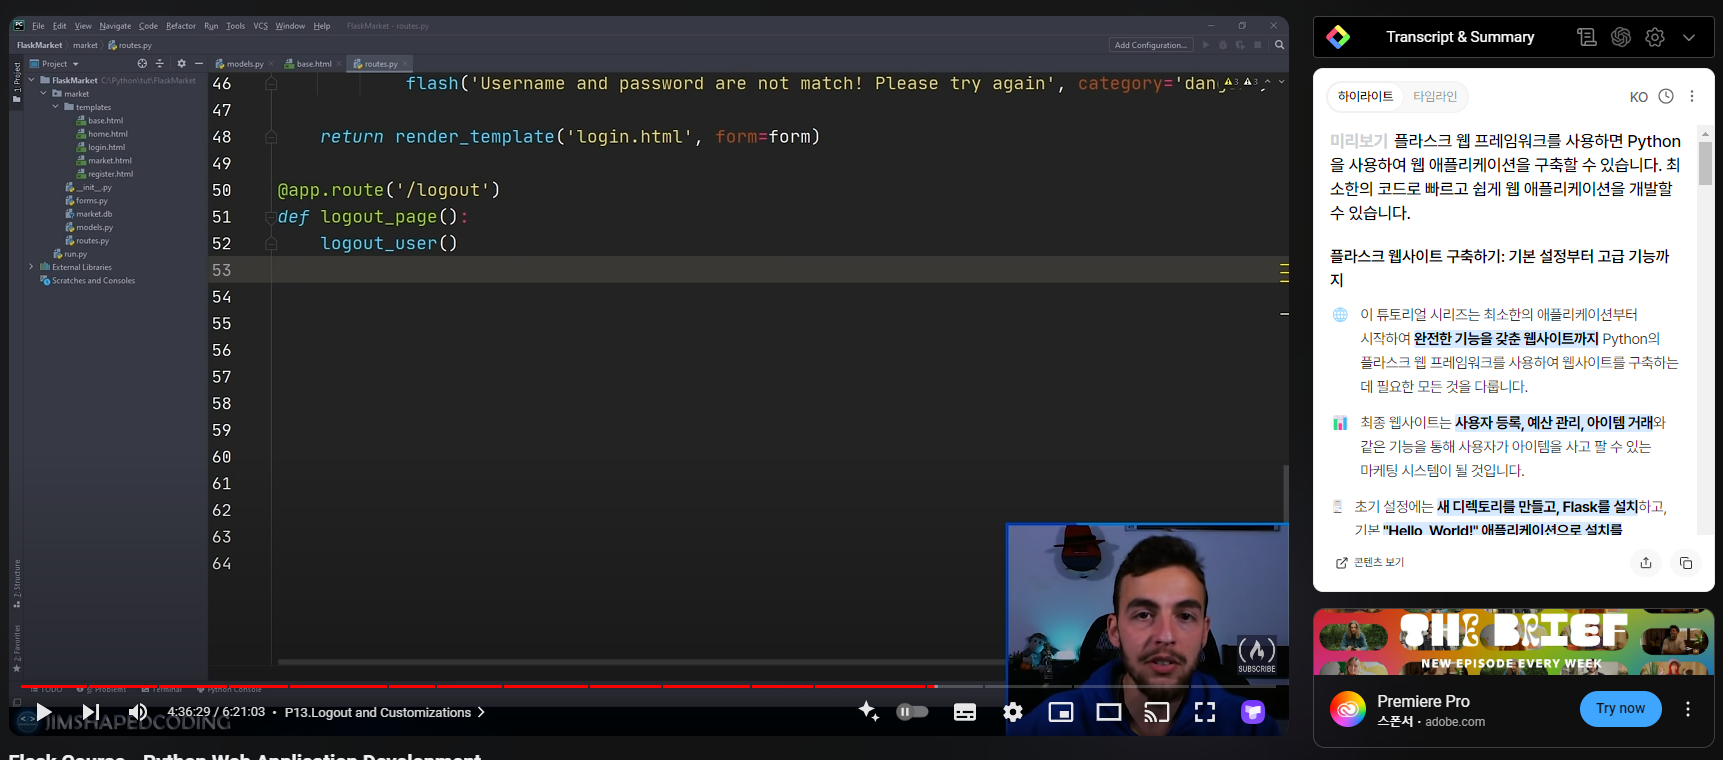Expand External Libraries node

(x=32, y=267)
